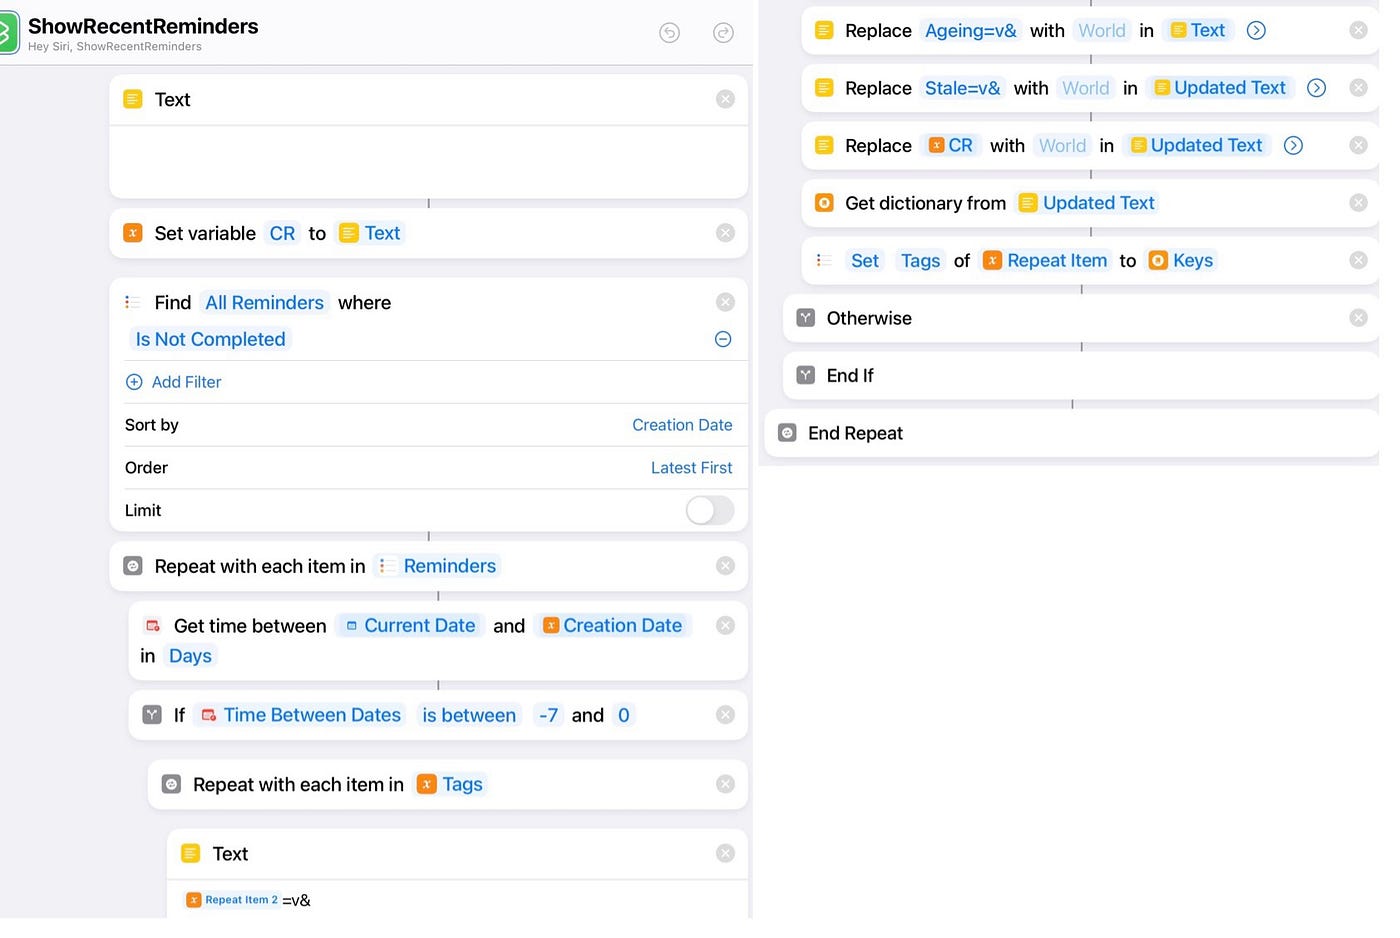Edit the 0 value in If condition
This screenshot has width=1400, height=938.
[624, 715]
